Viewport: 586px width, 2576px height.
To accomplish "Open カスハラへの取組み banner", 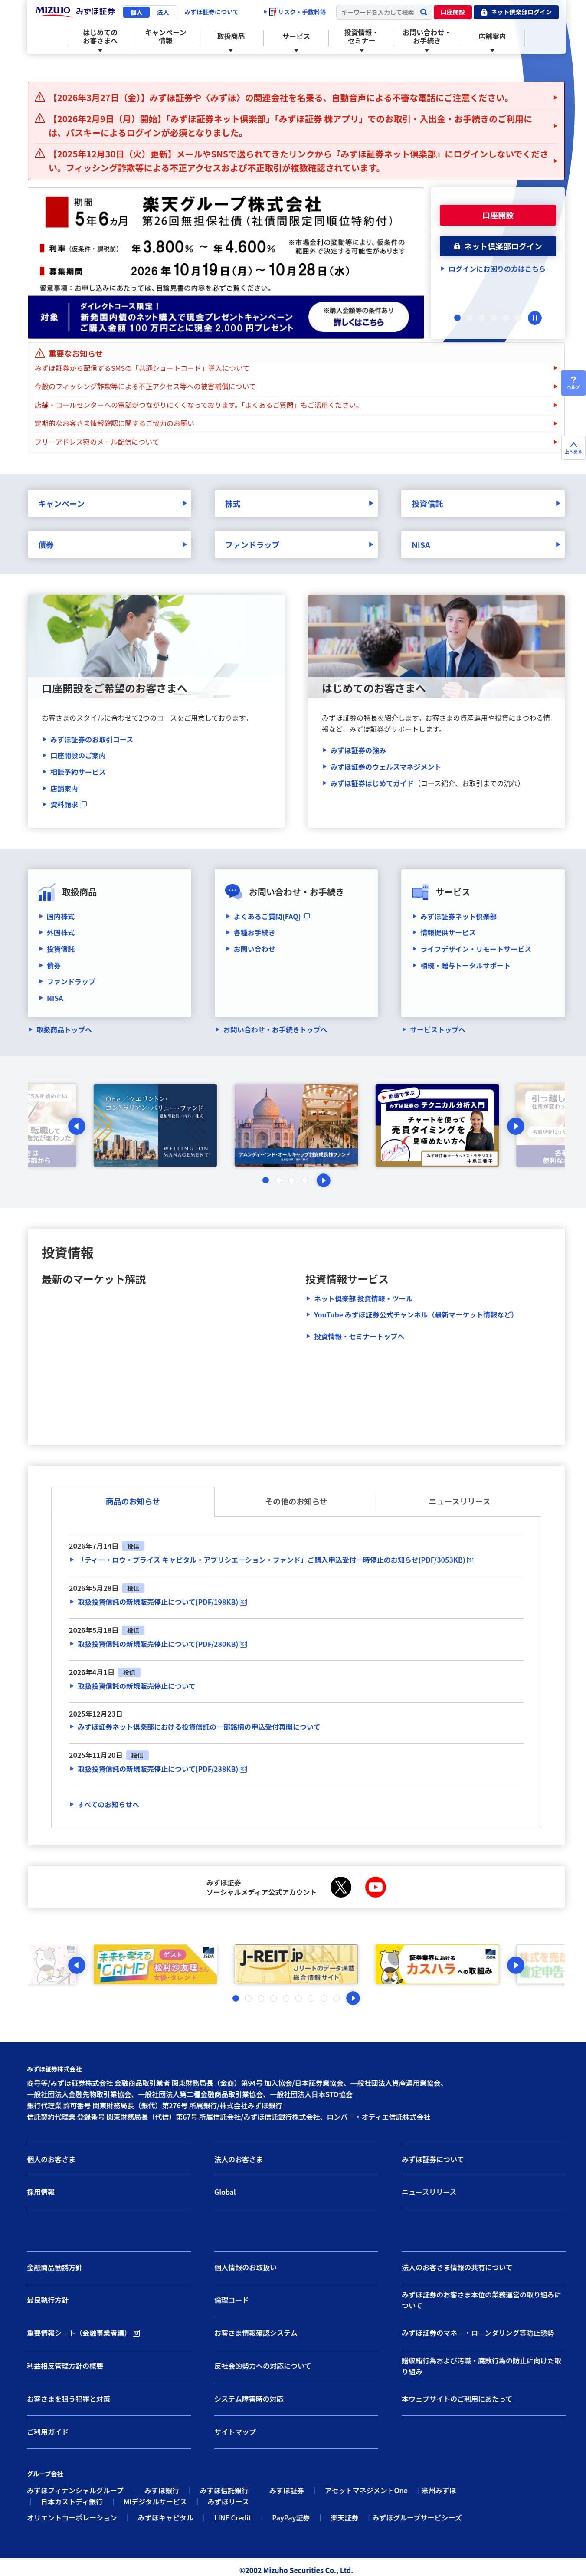I will click(x=437, y=1964).
